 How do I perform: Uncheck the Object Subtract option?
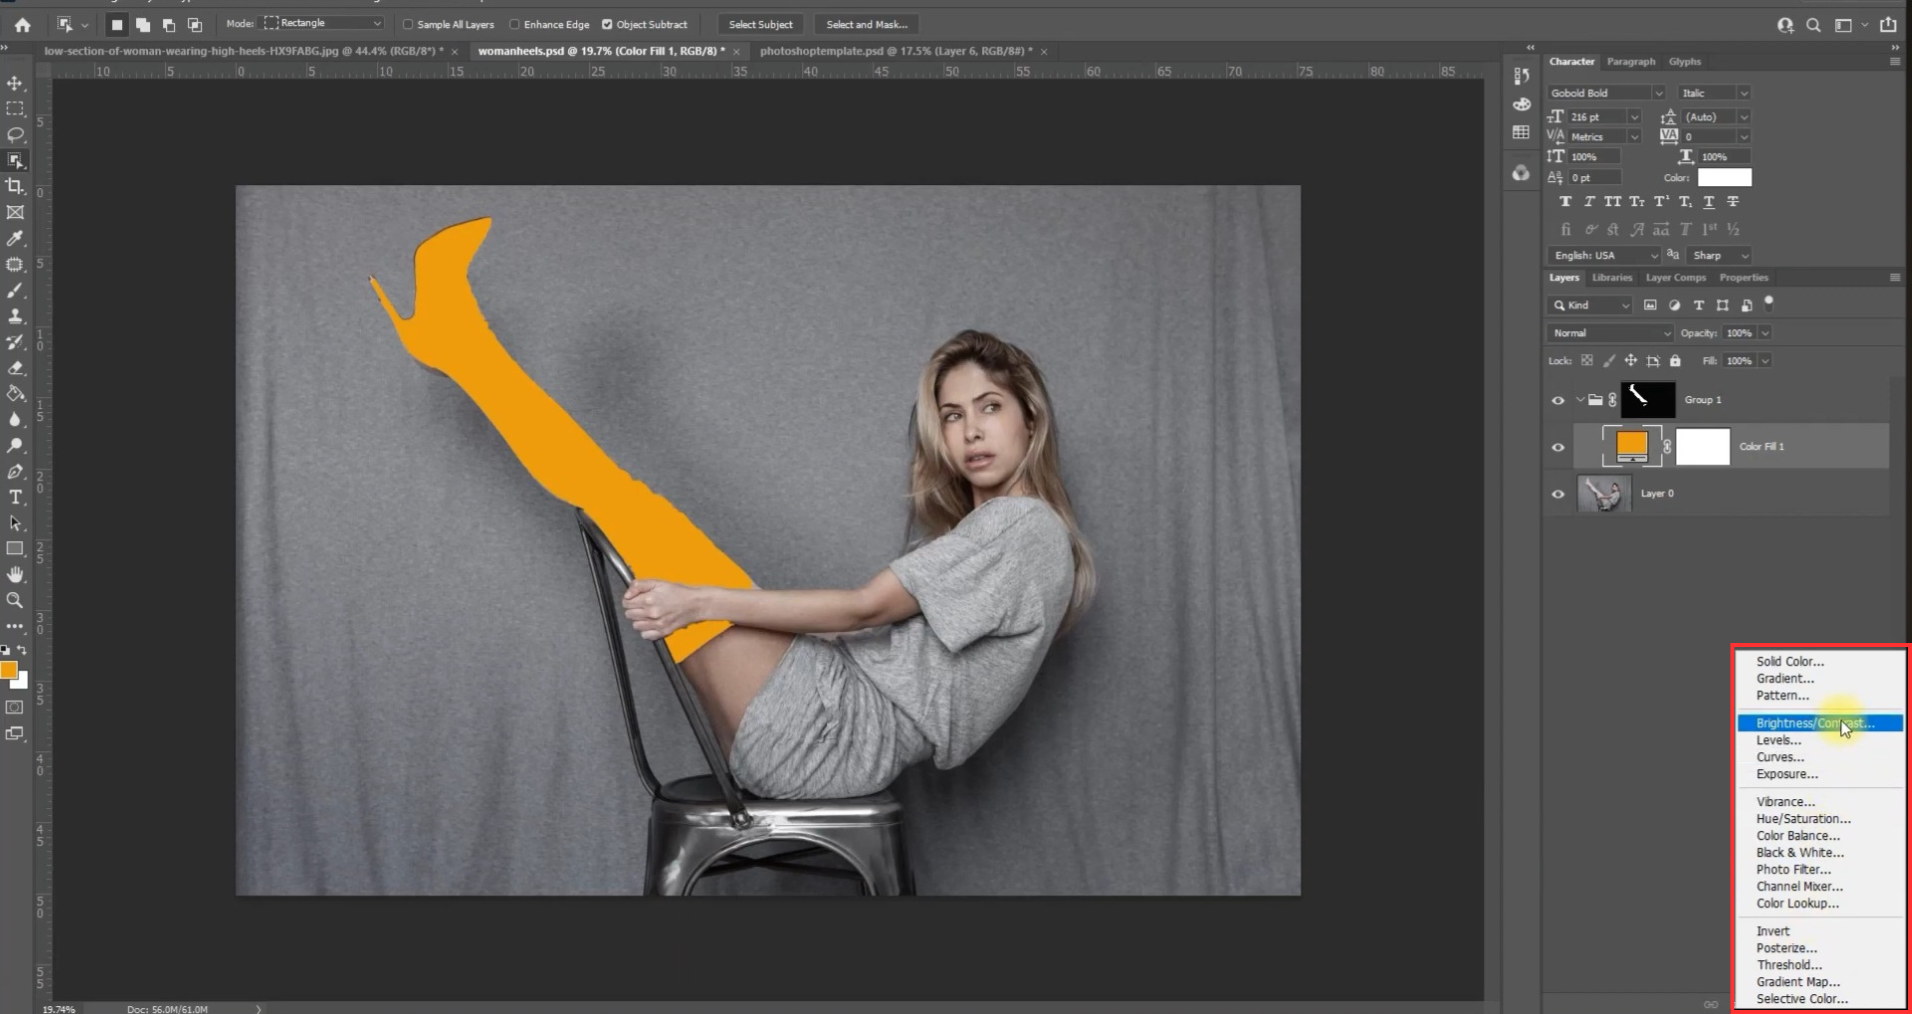click(607, 24)
